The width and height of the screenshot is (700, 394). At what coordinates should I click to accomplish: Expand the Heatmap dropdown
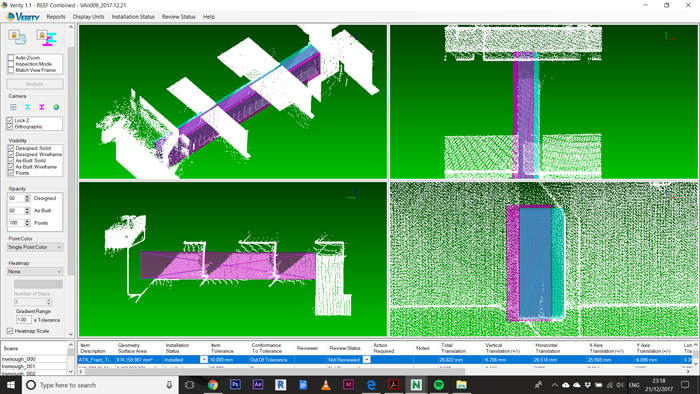[x=35, y=271]
